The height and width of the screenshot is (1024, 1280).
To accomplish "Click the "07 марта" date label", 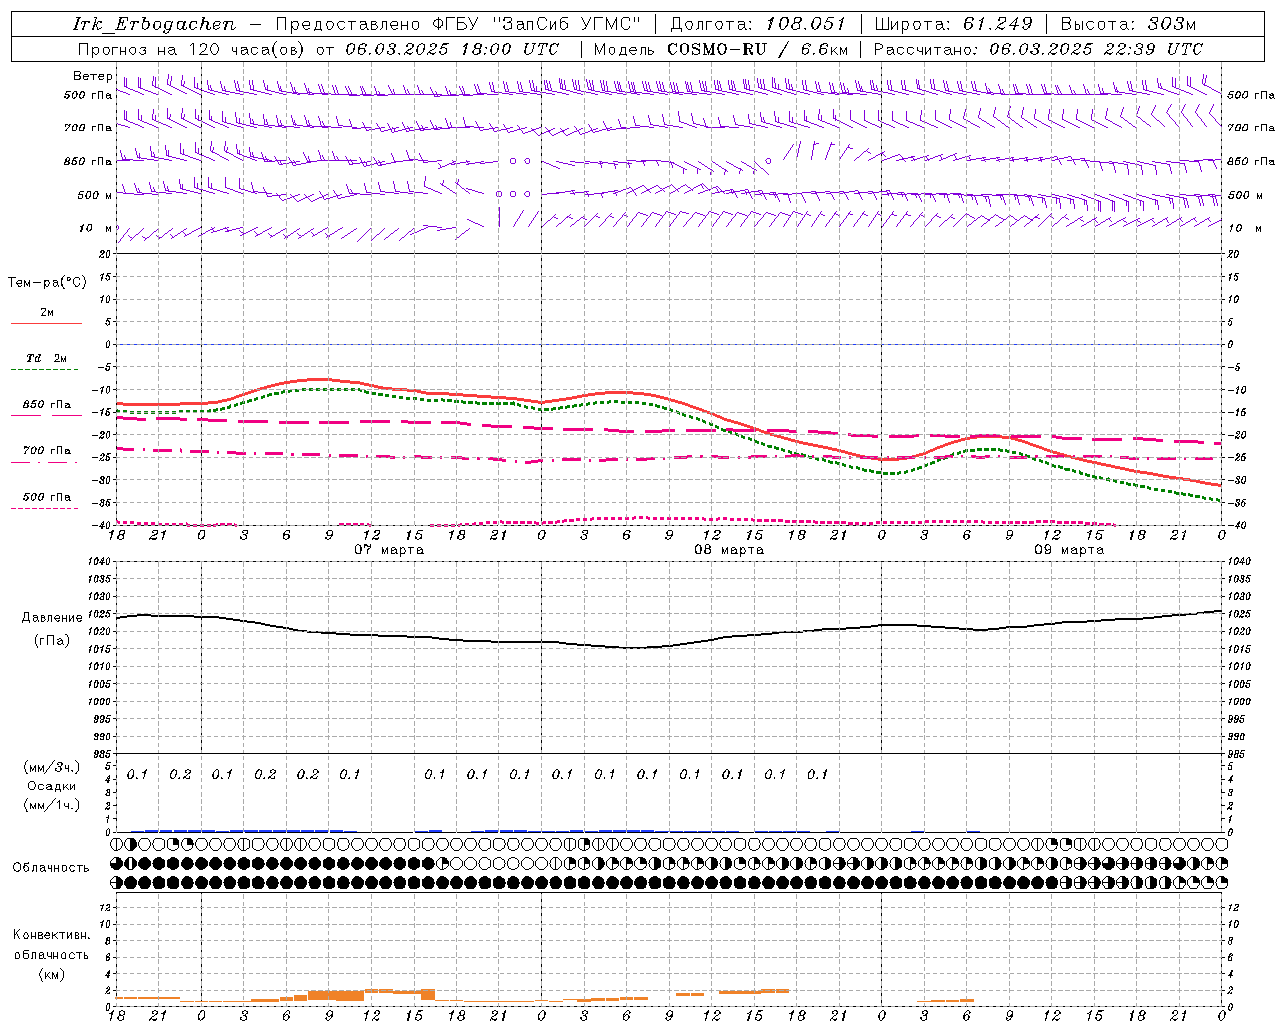I will [x=389, y=550].
